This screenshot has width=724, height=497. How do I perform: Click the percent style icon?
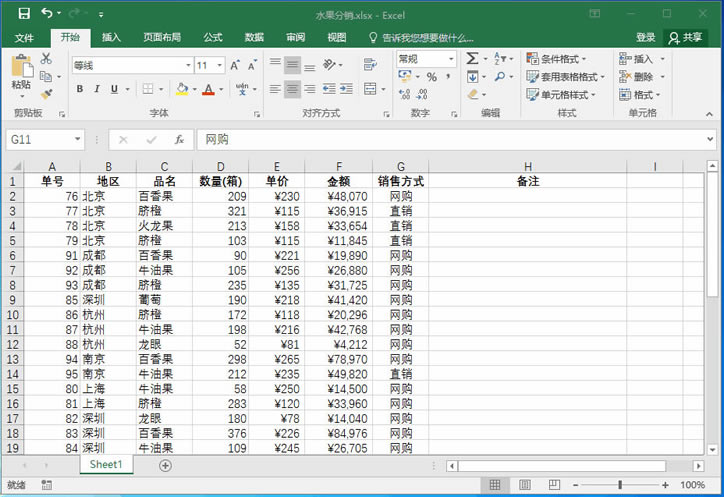click(x=431, y=77)
